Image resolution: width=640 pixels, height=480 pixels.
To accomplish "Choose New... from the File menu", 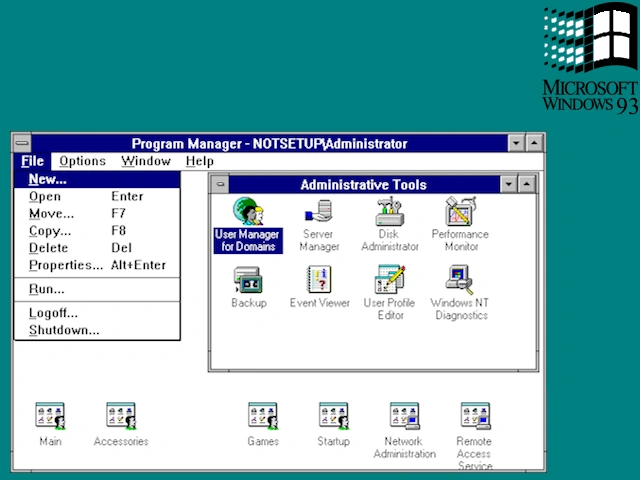I will tap(97, 179).
